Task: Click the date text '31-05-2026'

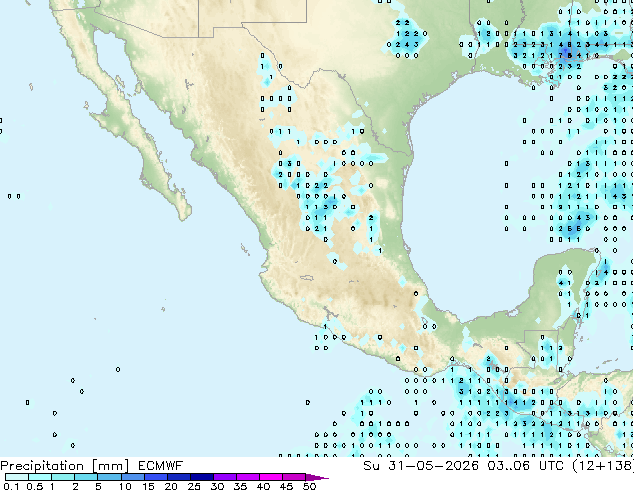Action: [433, 466]
